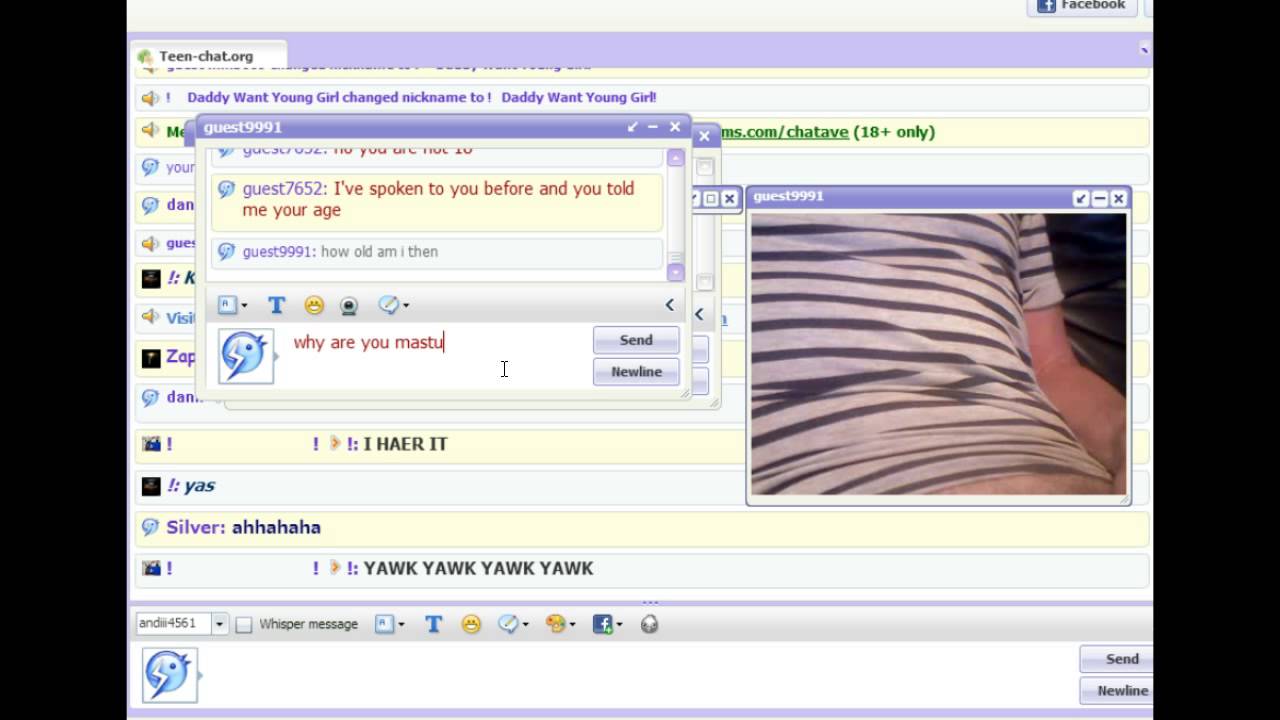This screenshot has width=1280, height=720.
Task: Expand font settings dropdown in private chat toolbar
Action: (x=232, y=306)
